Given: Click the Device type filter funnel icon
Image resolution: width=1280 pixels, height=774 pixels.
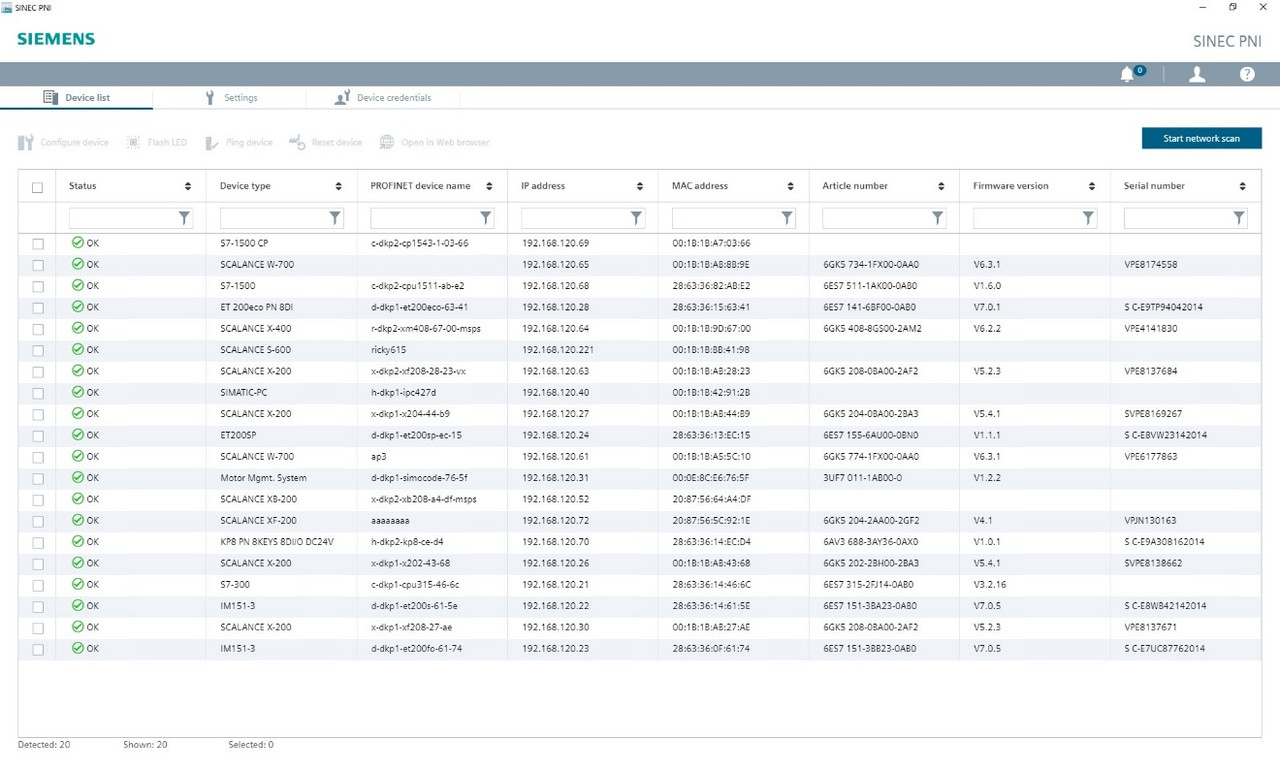Looking at the screenshot, I should coord(335,218).
